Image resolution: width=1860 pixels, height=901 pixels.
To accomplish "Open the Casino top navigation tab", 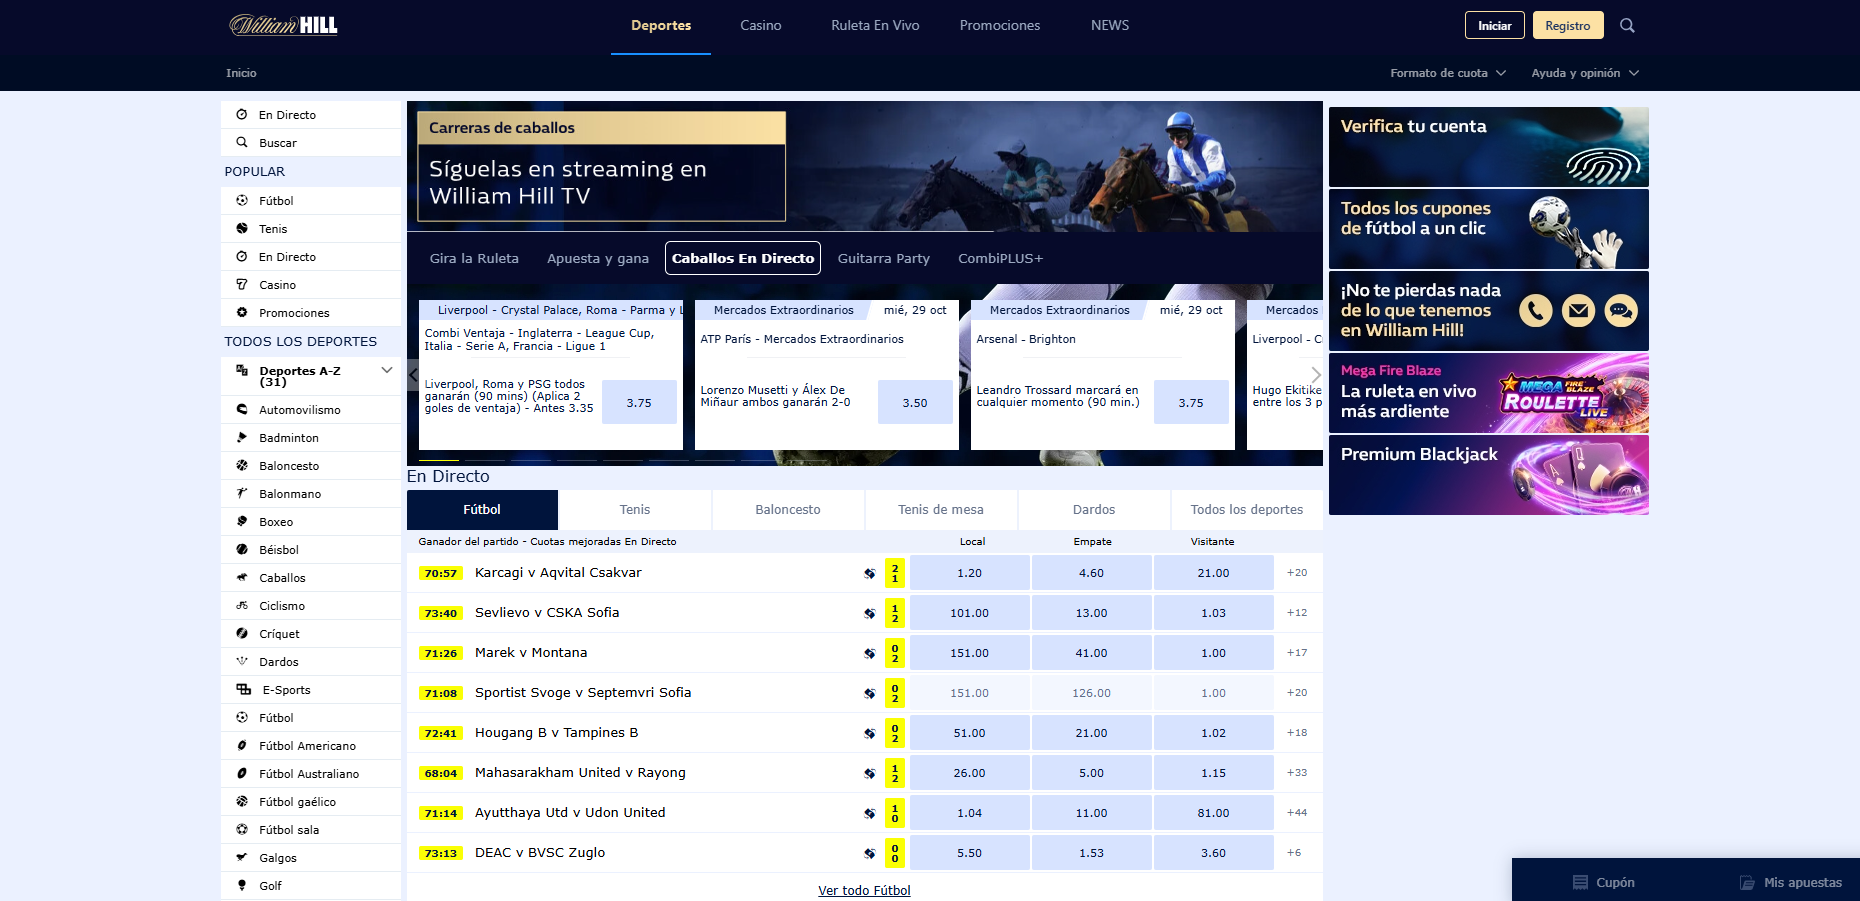I will [761, 26].
